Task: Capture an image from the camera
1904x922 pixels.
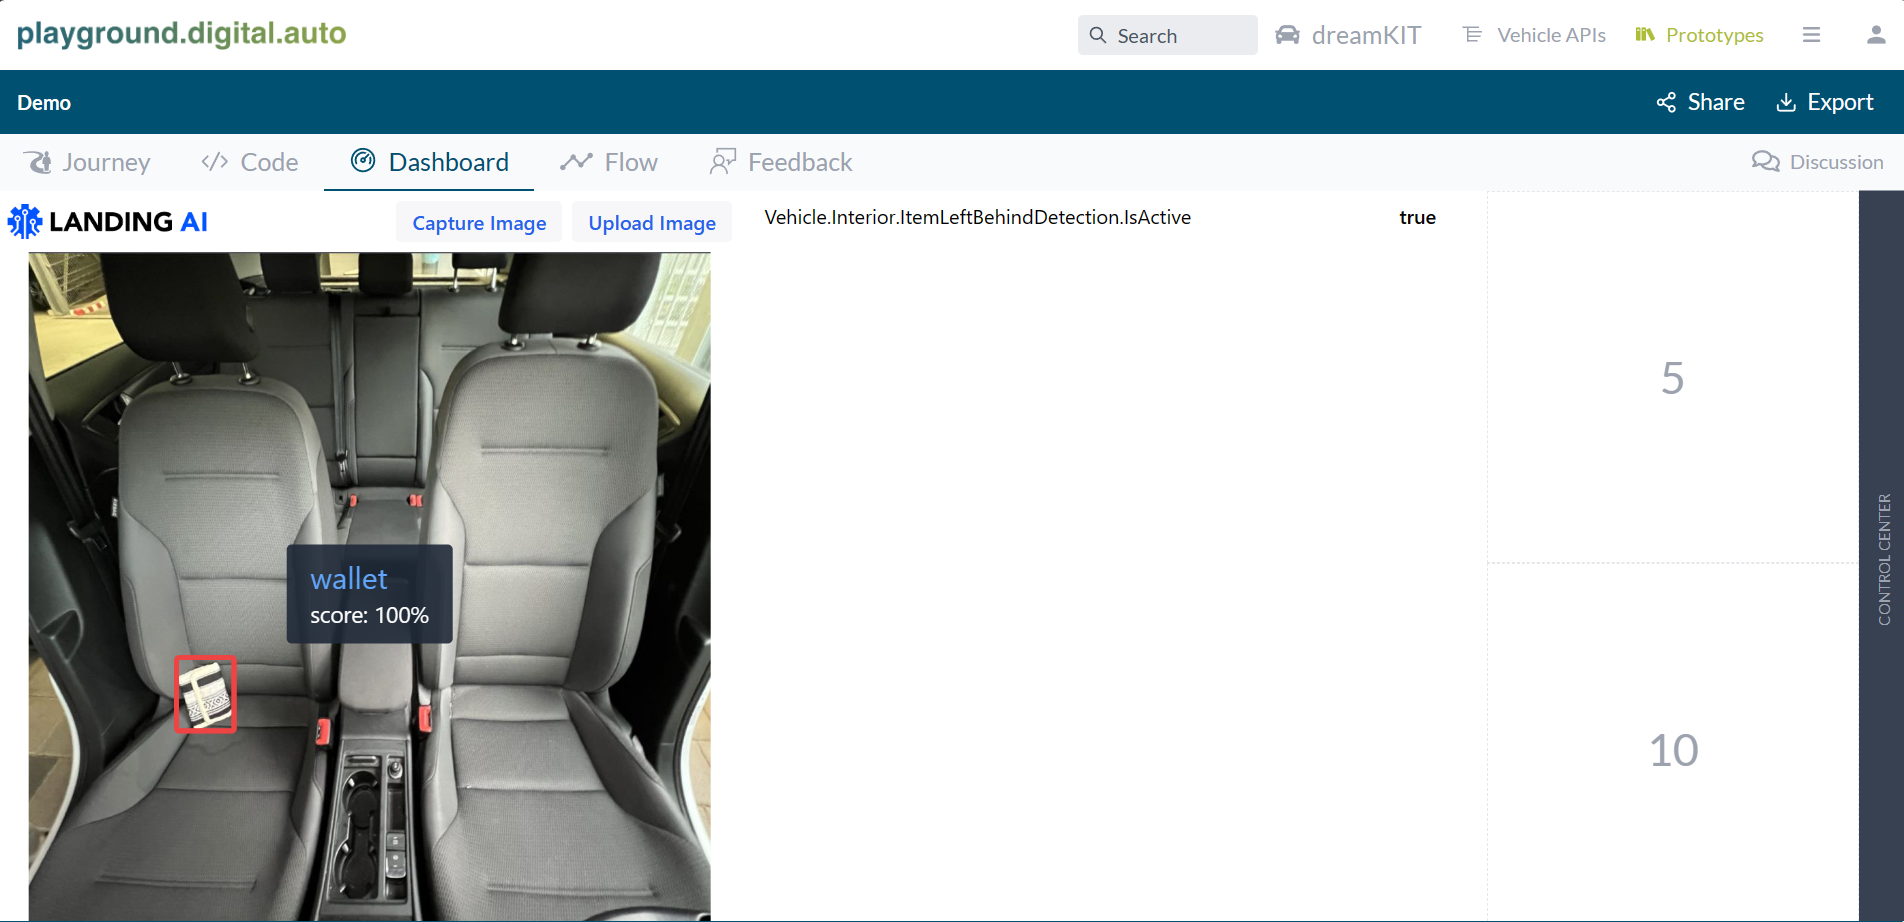Action: click(478, 222)
